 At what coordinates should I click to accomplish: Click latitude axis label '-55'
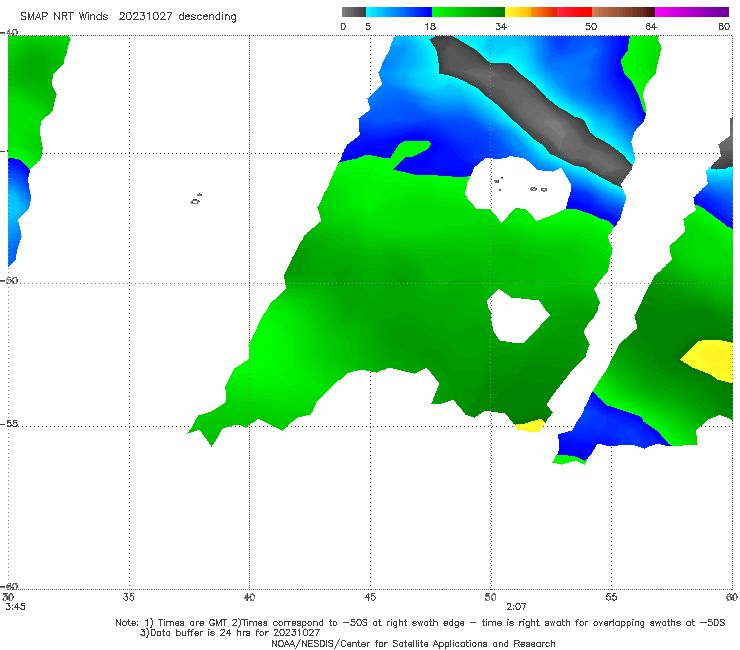9,424
